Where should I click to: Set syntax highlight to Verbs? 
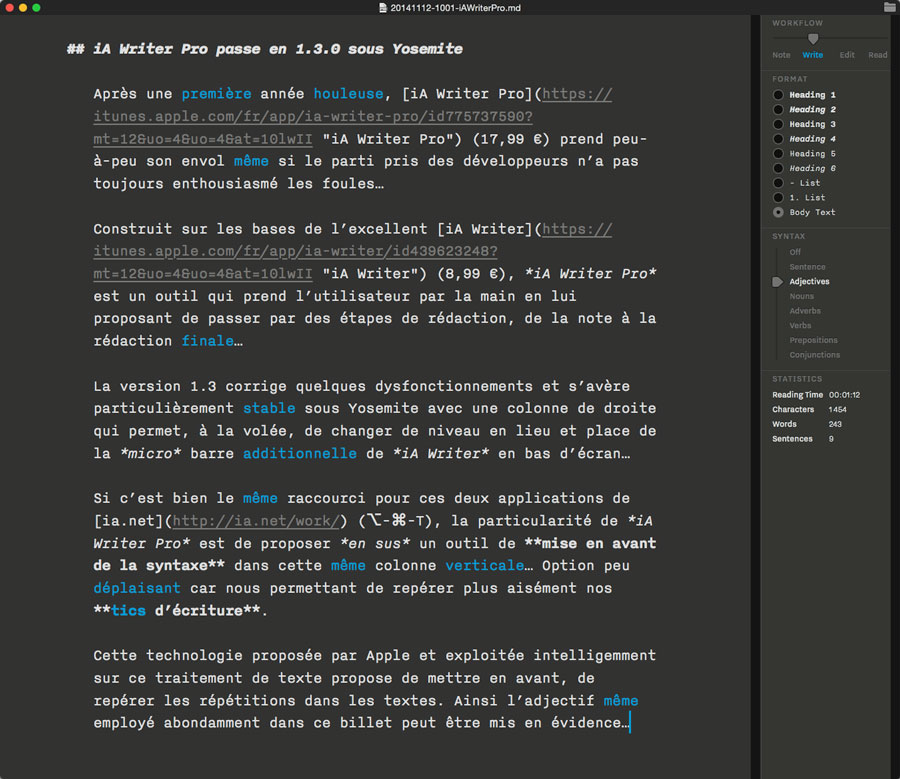point(800,325)
